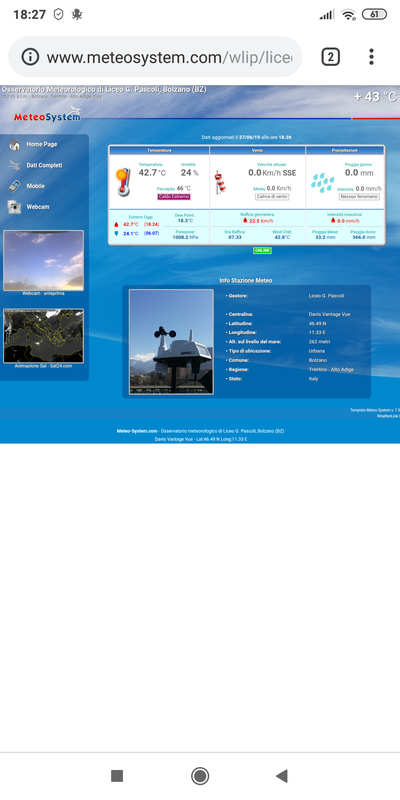Click the 18.3°C dew point value

click(185, 220)
